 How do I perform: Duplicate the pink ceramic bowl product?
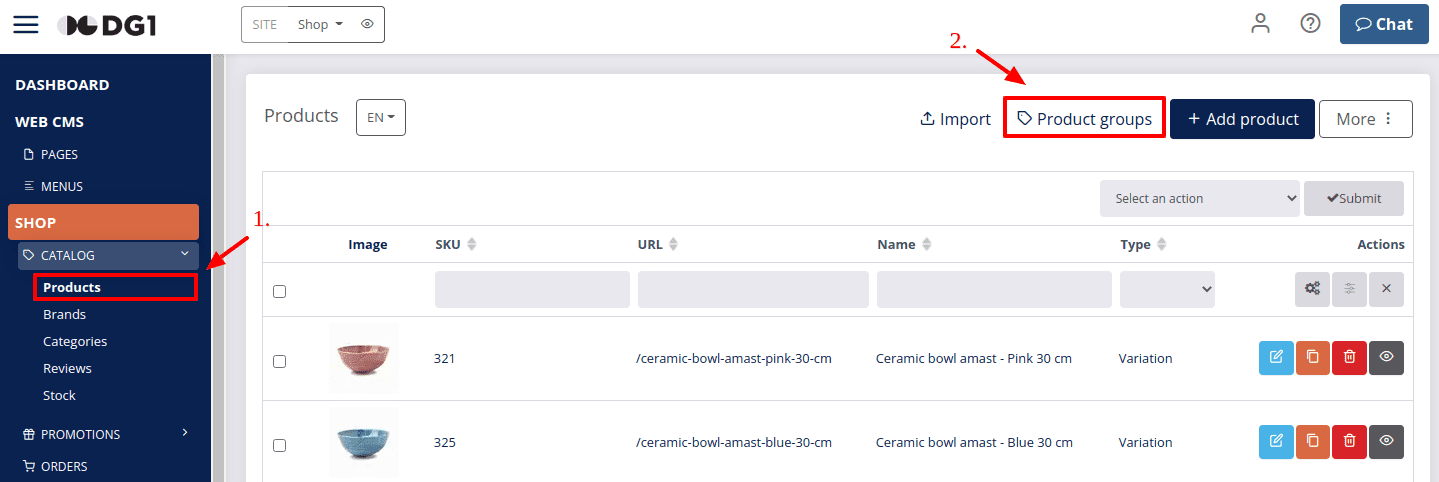pos(1312,357)
